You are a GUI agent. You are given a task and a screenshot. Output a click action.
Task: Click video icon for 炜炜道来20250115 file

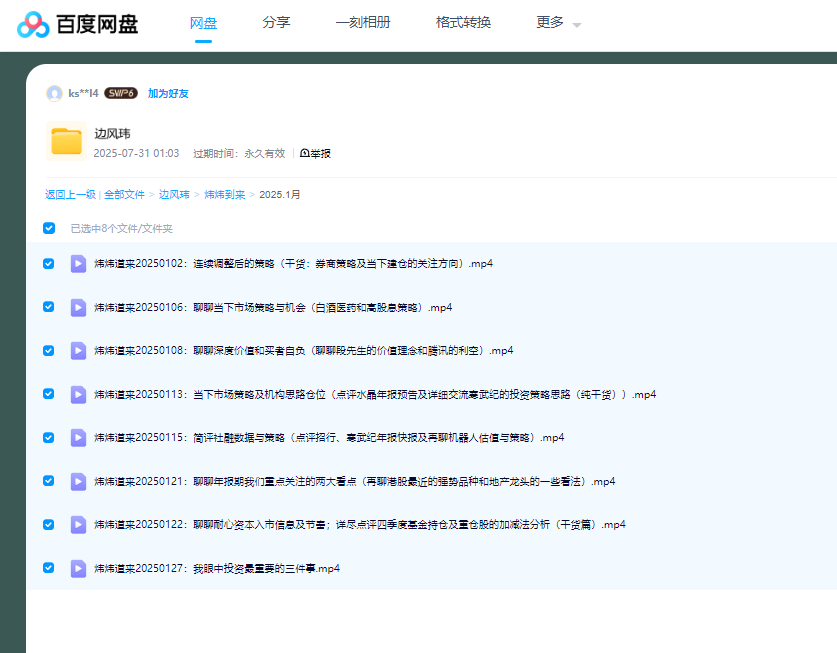coord(78,438)
